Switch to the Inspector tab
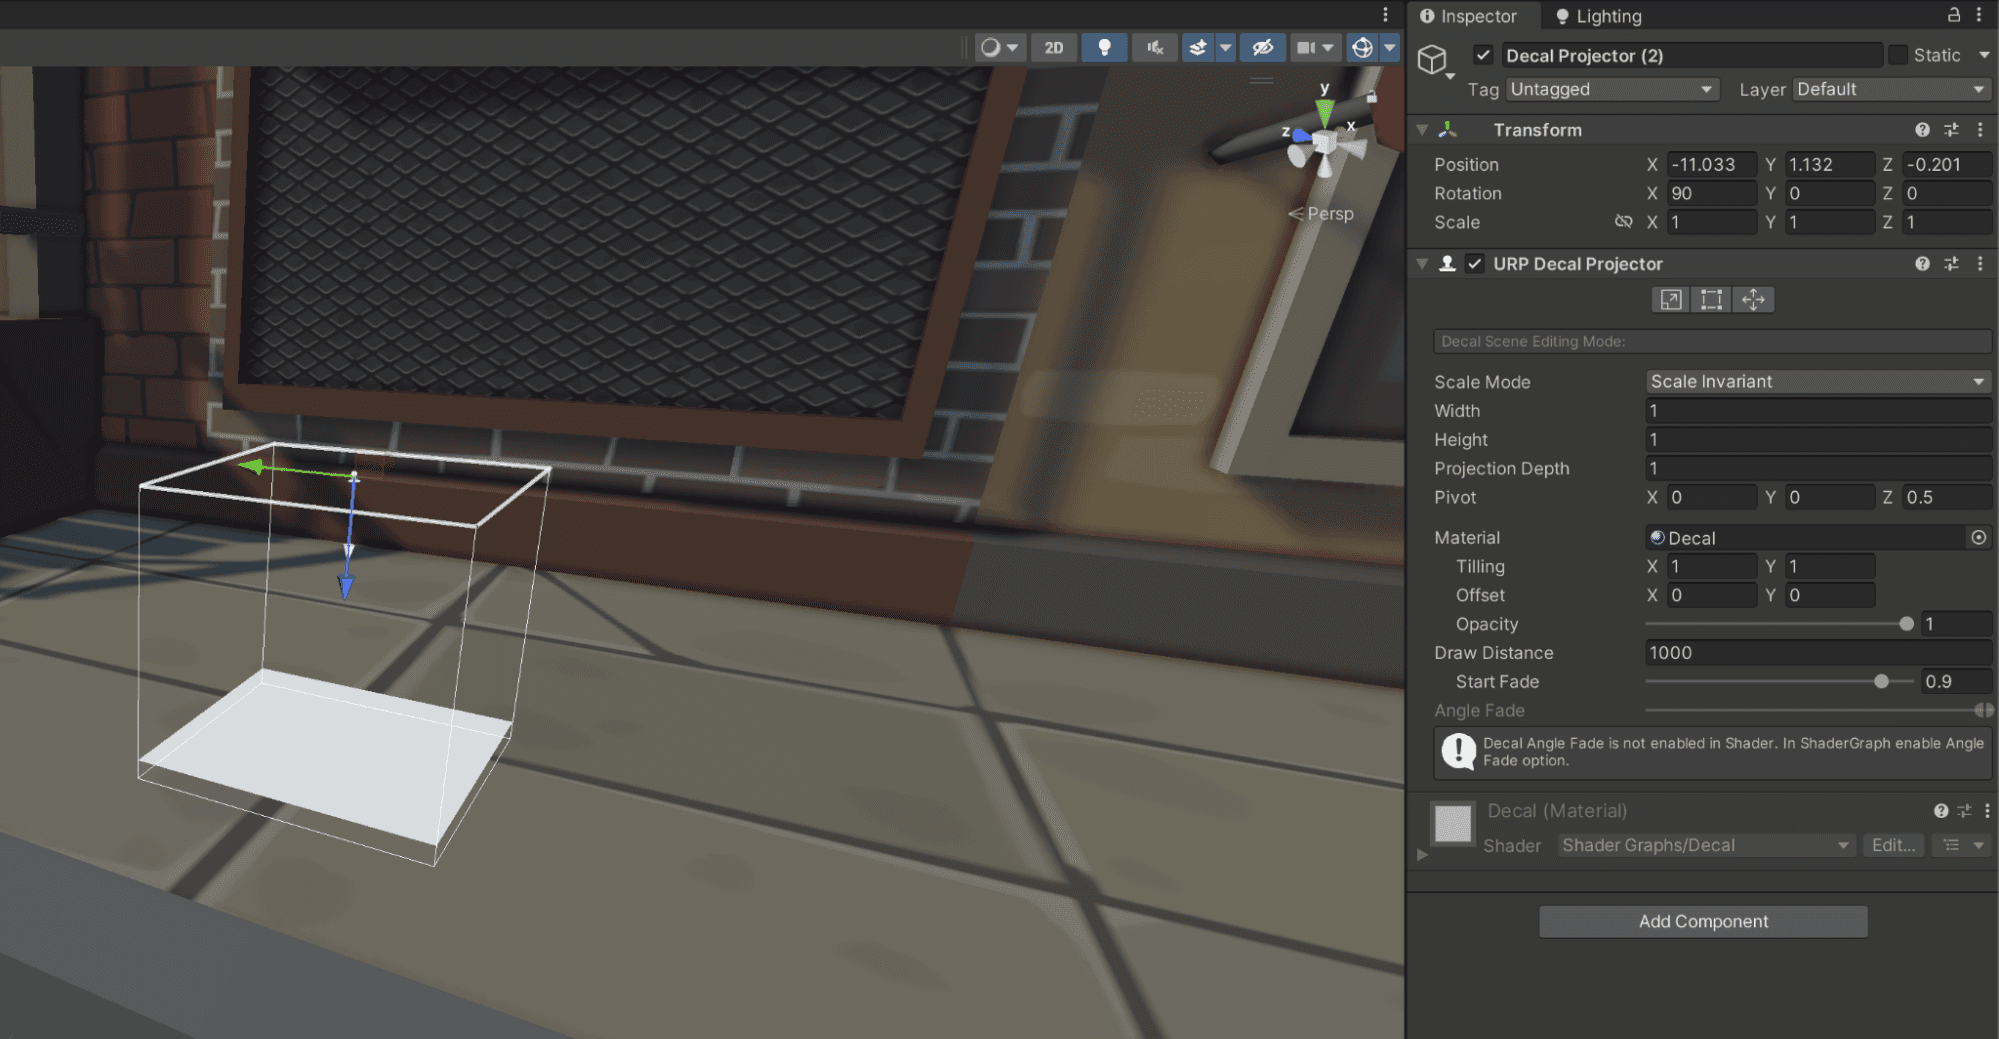Image resolution: width=1999 pixels, height=1039 pixels. [1468, 16]
